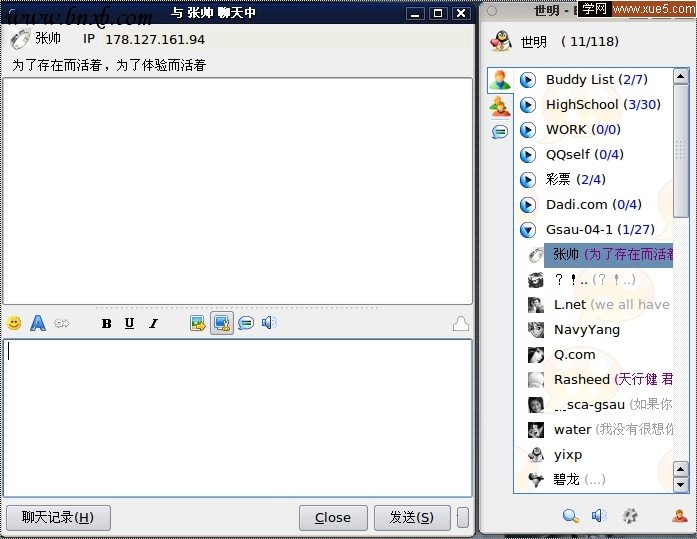
Task: Click the round button in 世明 window title bar
Action: tap(492, 11)
